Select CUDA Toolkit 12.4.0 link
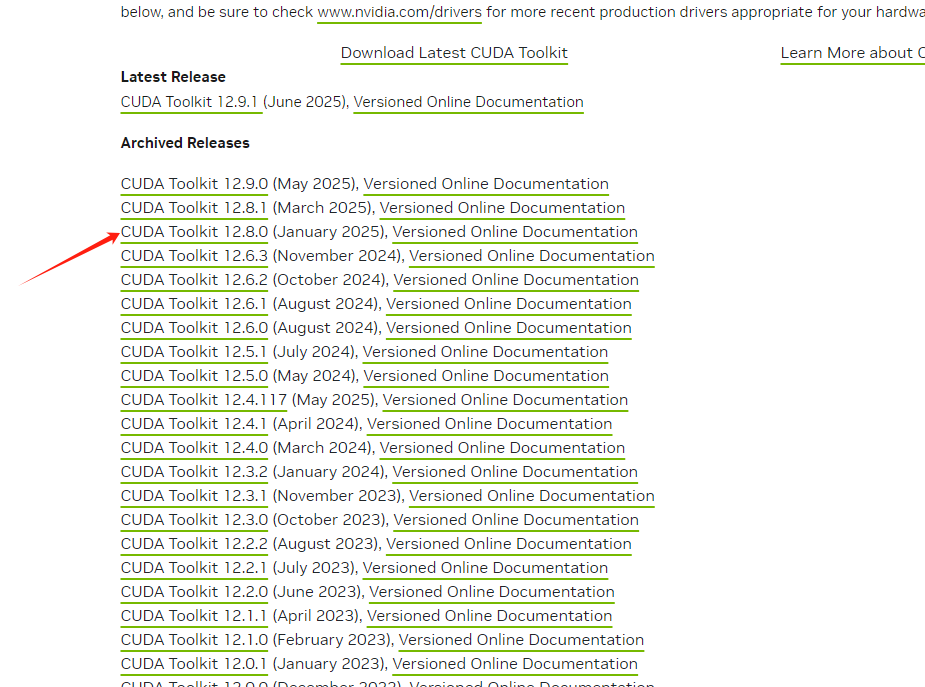Image resolution: width=925 pixels, height=687 pixels. click(x=194, y=448)
